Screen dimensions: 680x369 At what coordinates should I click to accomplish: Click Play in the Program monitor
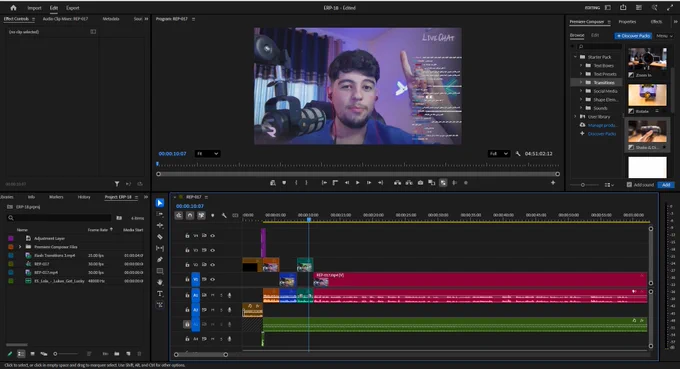tap(358, 183)
